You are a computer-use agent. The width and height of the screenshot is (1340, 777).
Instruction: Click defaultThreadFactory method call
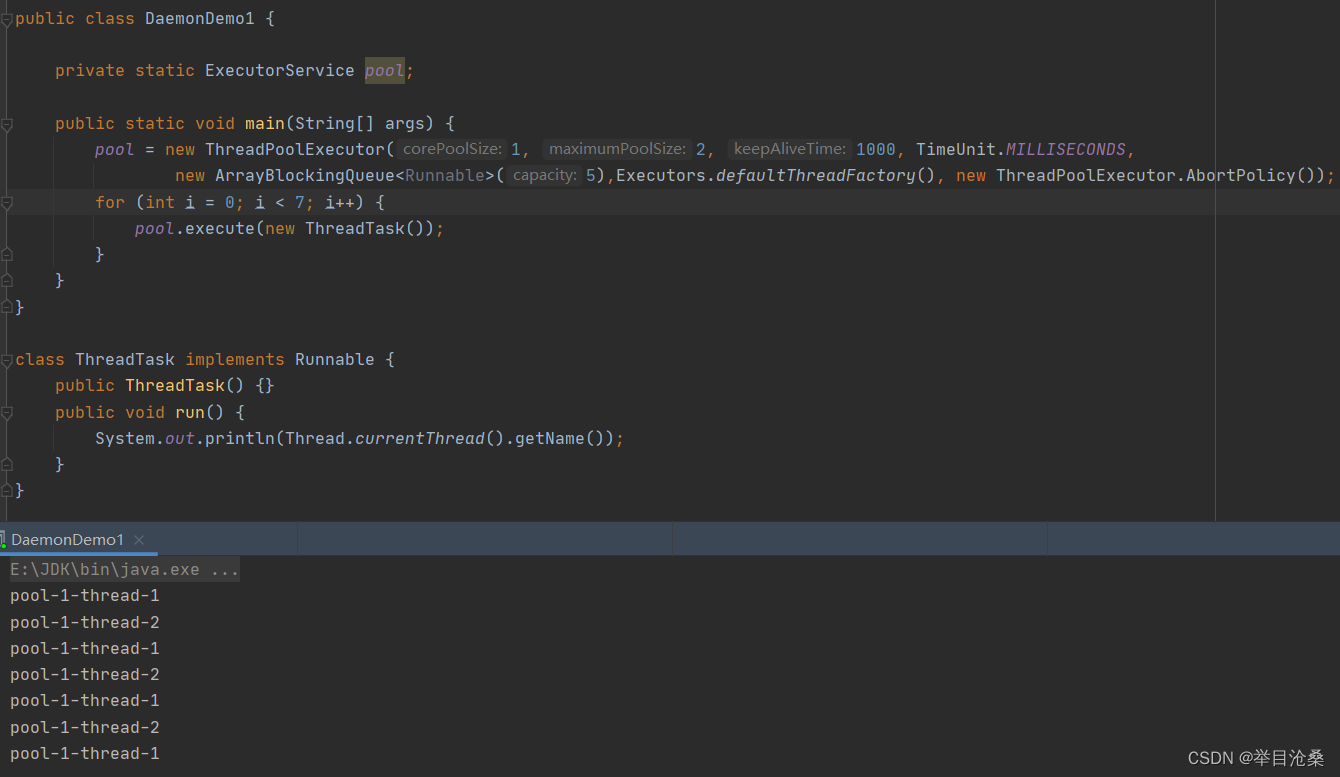(816, 176)
